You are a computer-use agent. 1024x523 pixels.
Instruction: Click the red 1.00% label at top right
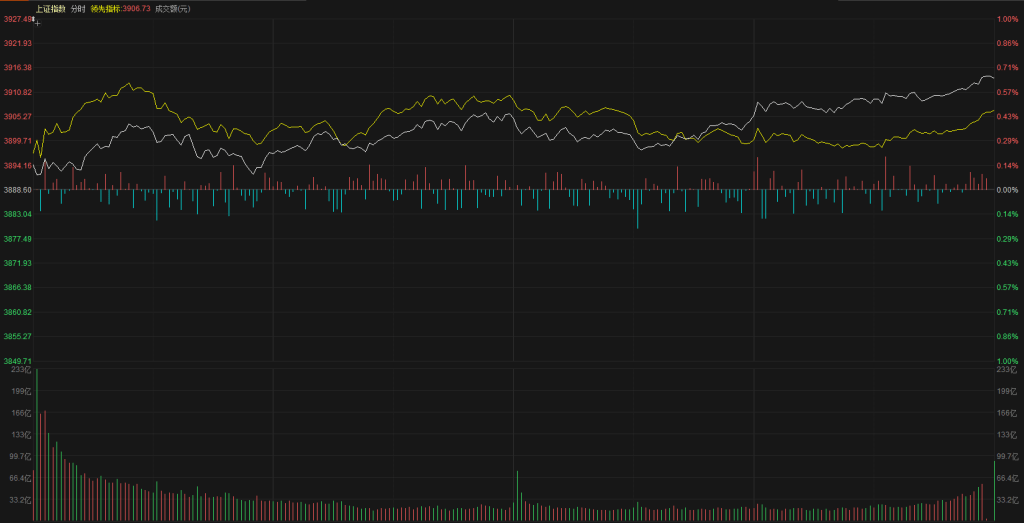coord(1006,19)
